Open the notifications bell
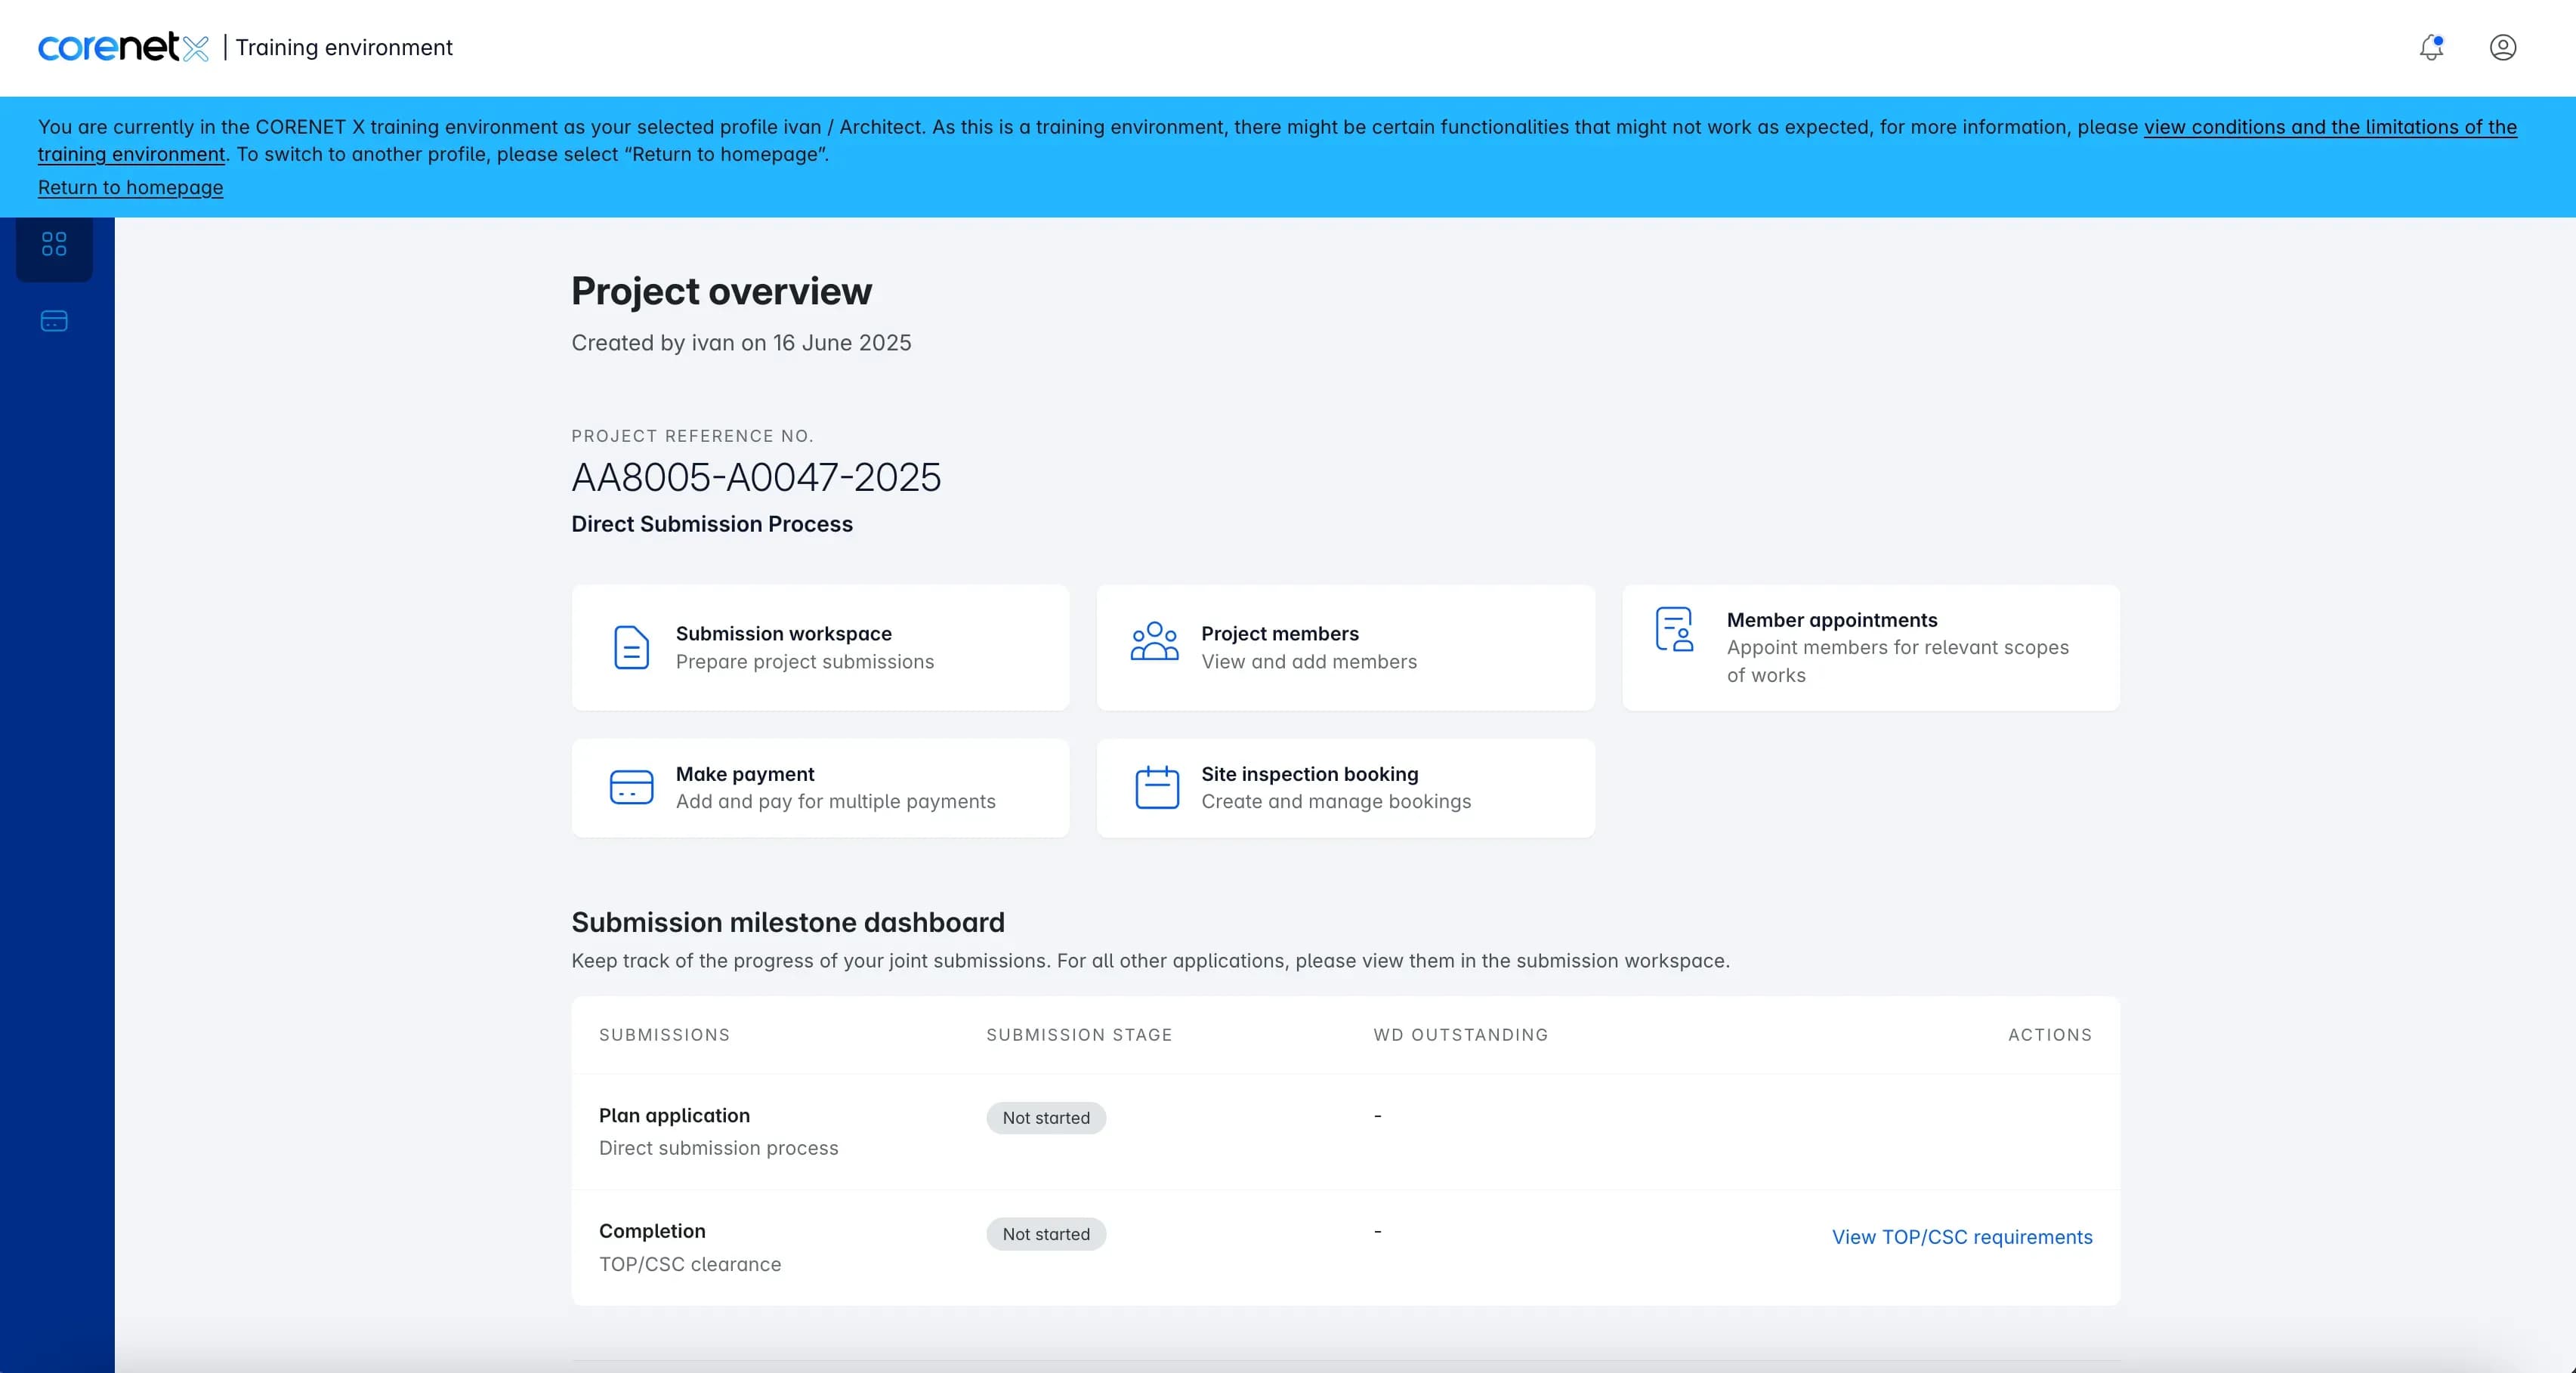Image resolution: width=2576 pixels, height=1373 pixels. tap(2430, 47)
